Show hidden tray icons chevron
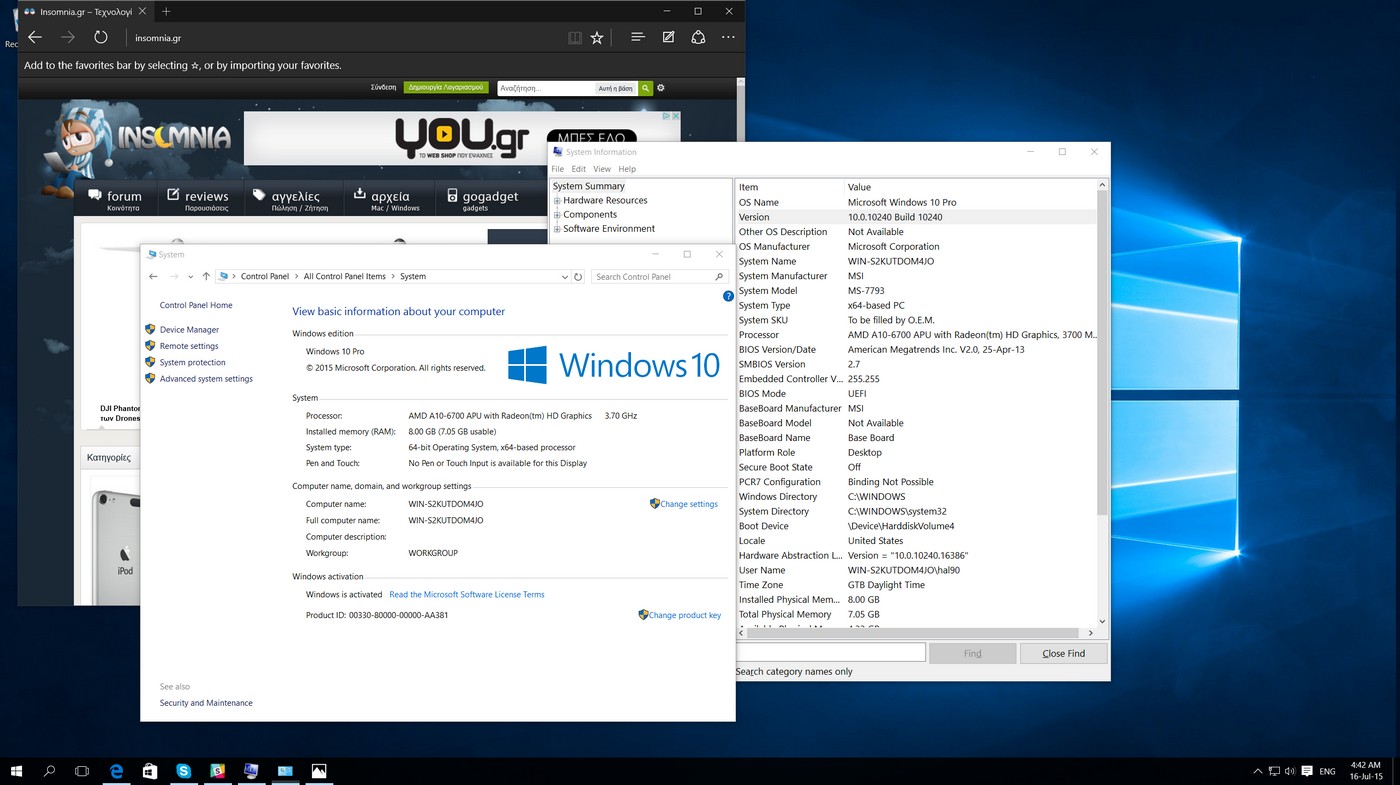Image resolution: width=1400 pixels, height=785 pixels. tap(1257, 771)
